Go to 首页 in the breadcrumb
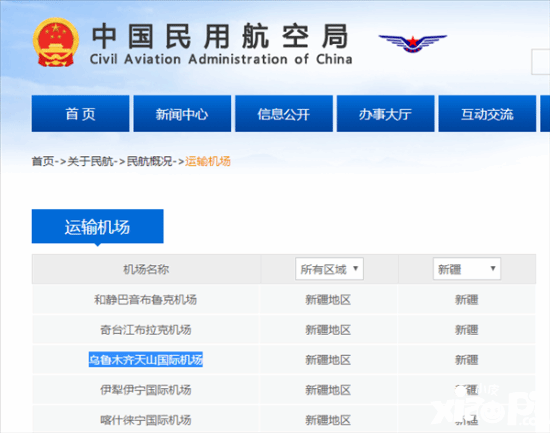The image size is (550, 433). tap(43, 161)
